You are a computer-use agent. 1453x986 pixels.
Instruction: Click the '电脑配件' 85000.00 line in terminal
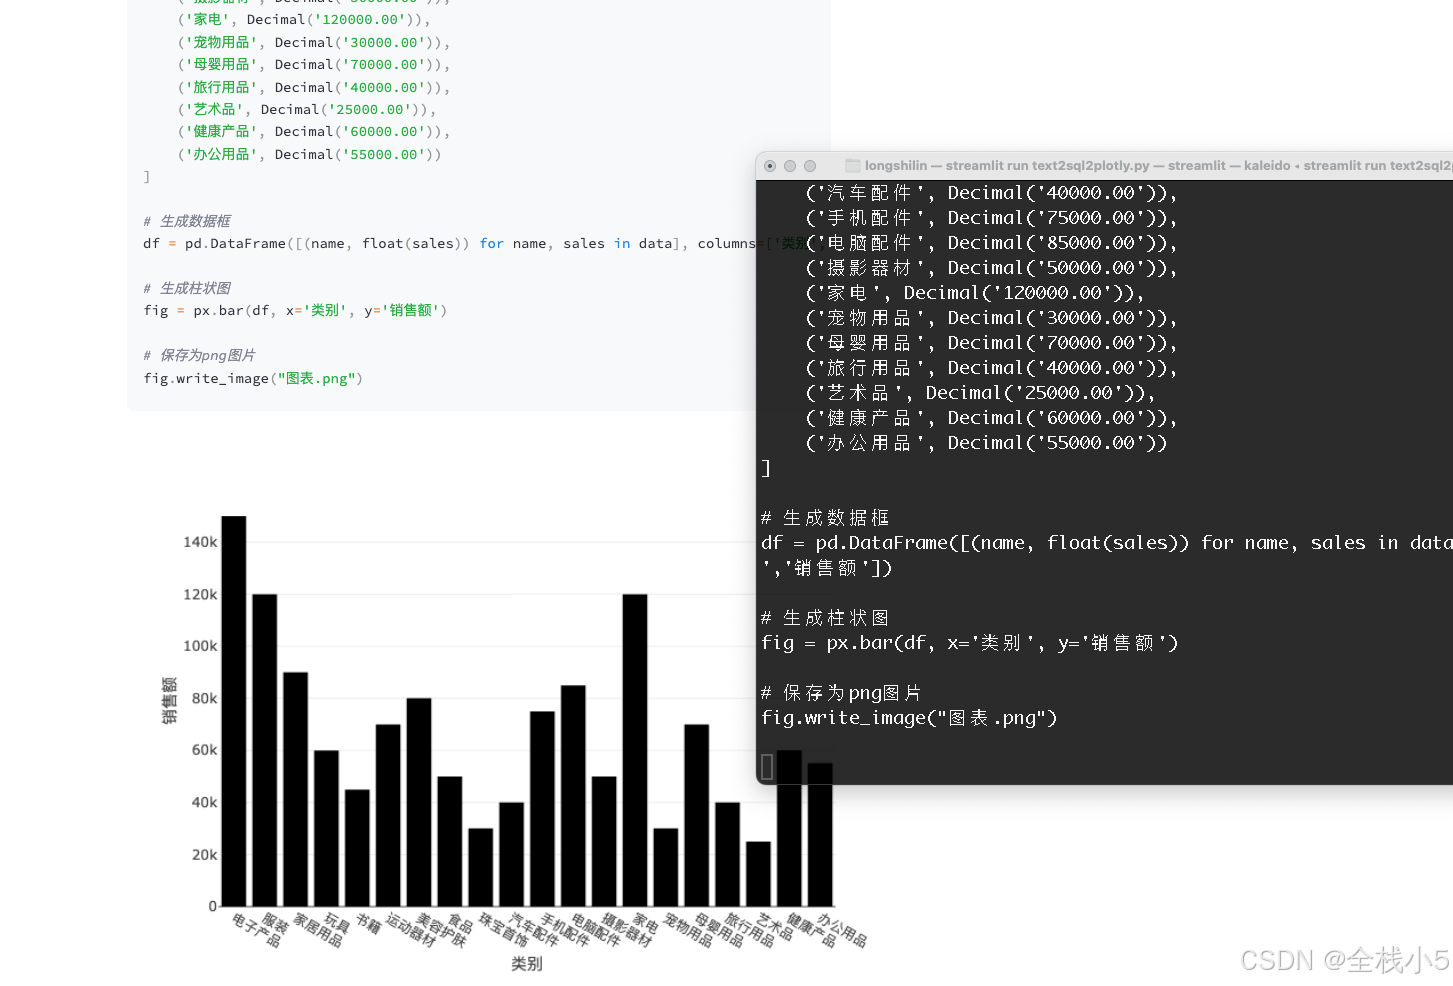click(x=991, y=243)
